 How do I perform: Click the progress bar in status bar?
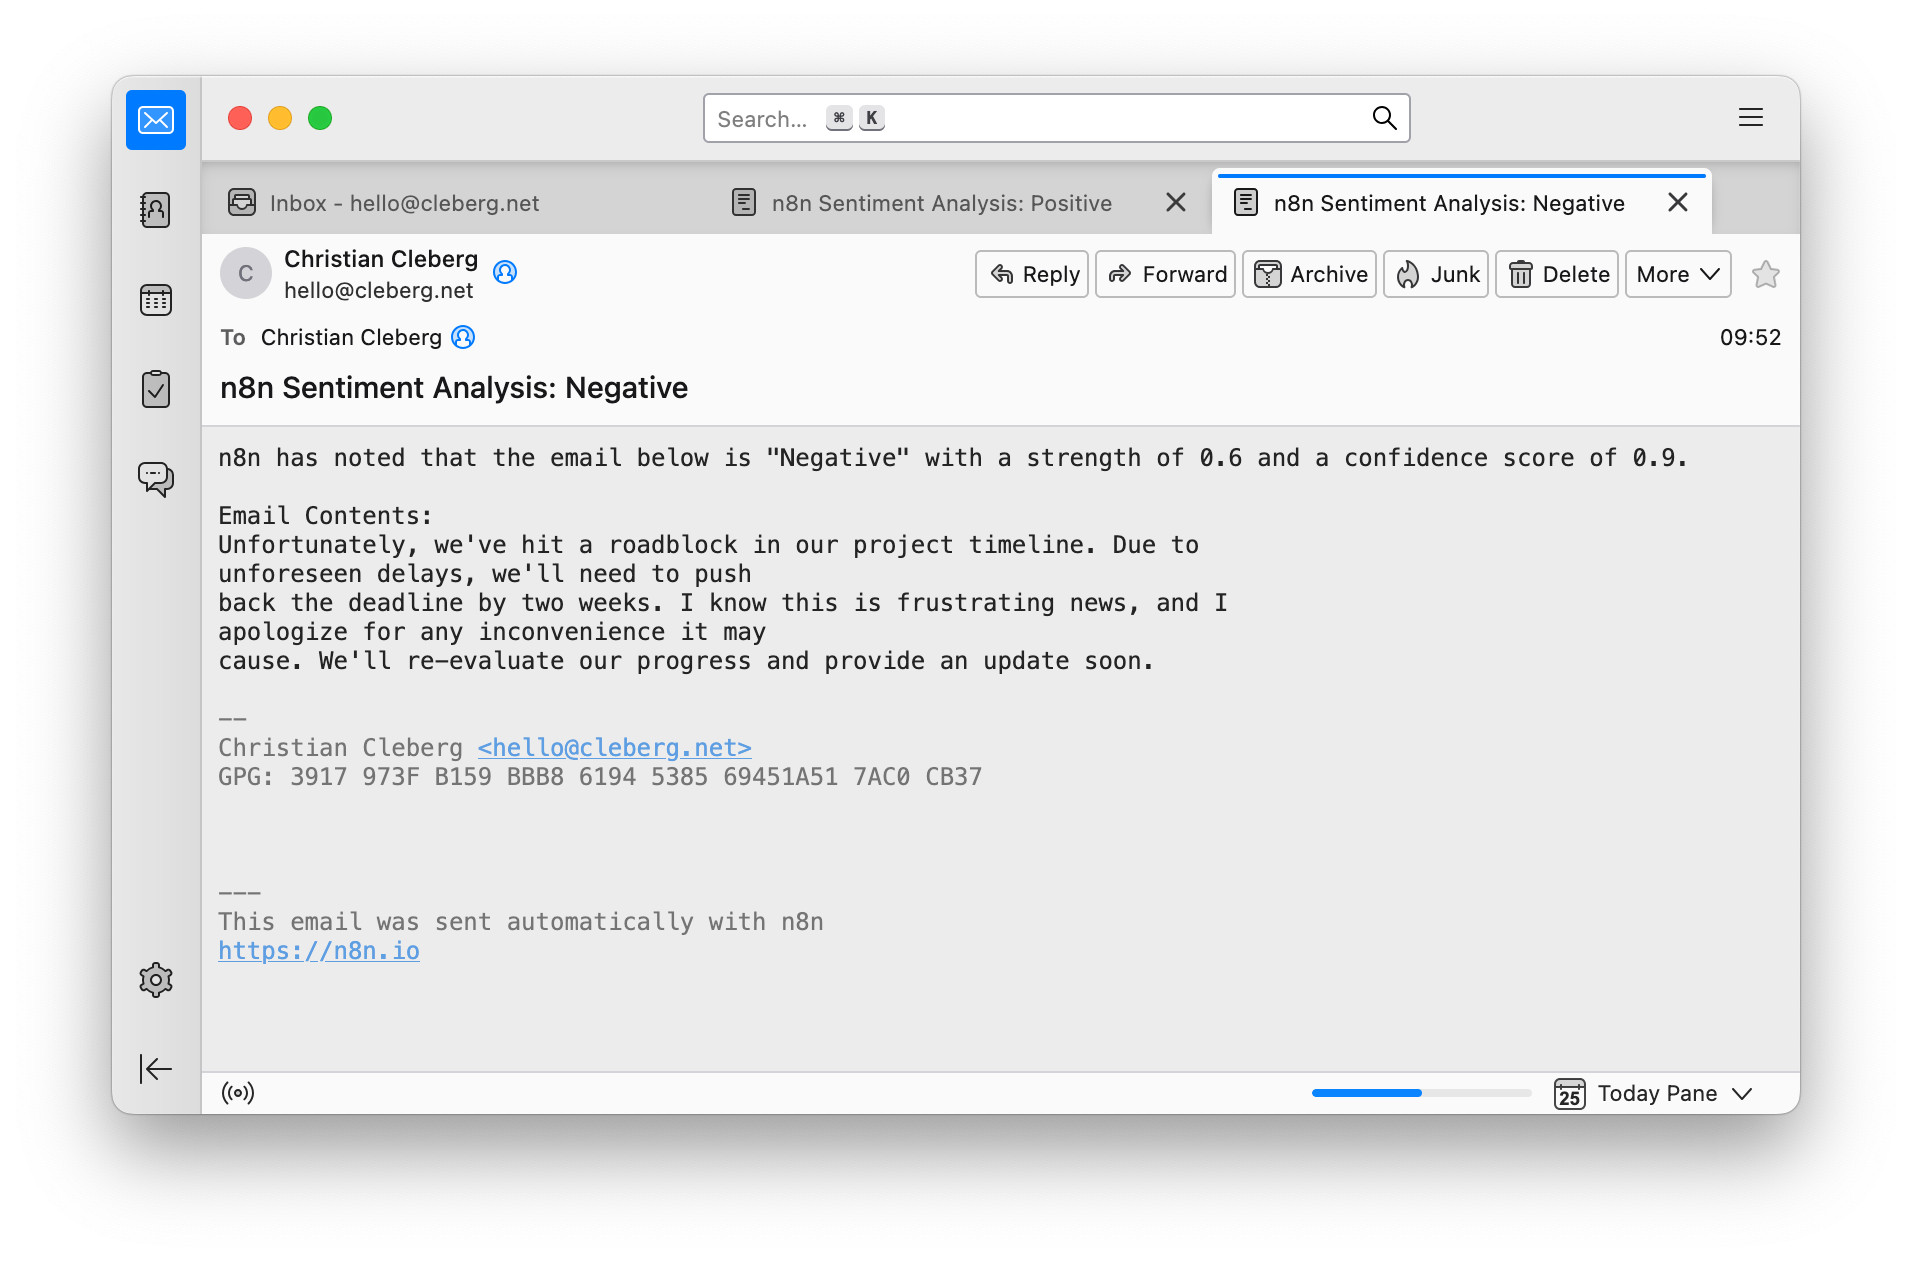pos(1421,1093)
